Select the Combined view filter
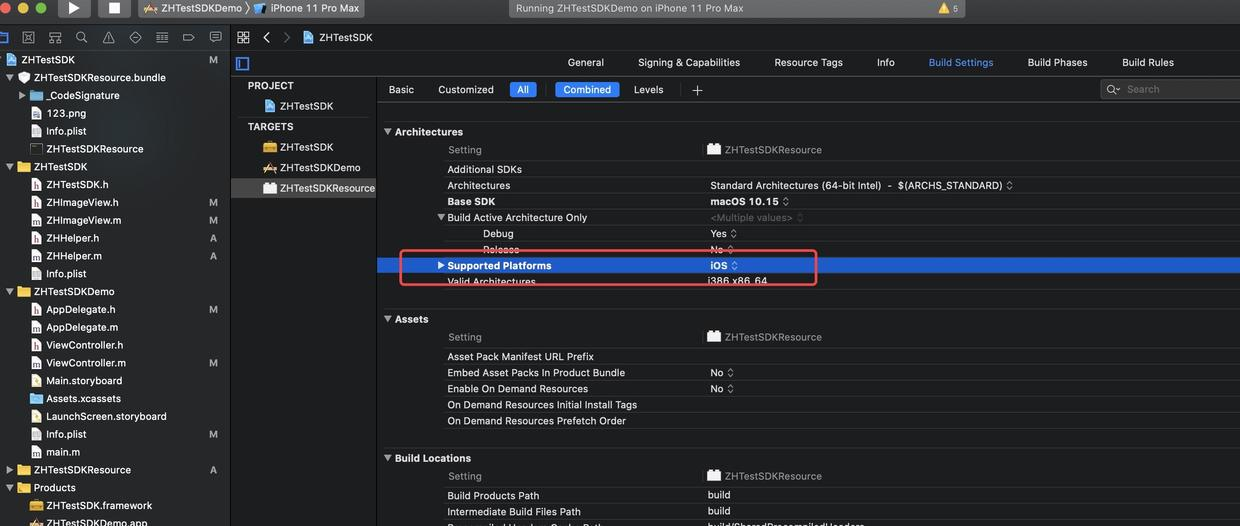The image size is (1240, 526). tap(587, 89)
